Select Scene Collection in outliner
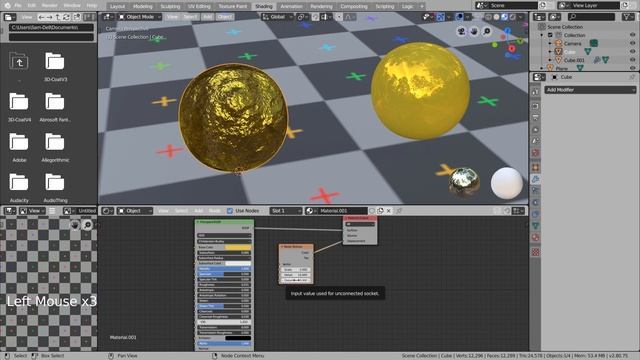The image size is (640, 360). tap(565, 27)
